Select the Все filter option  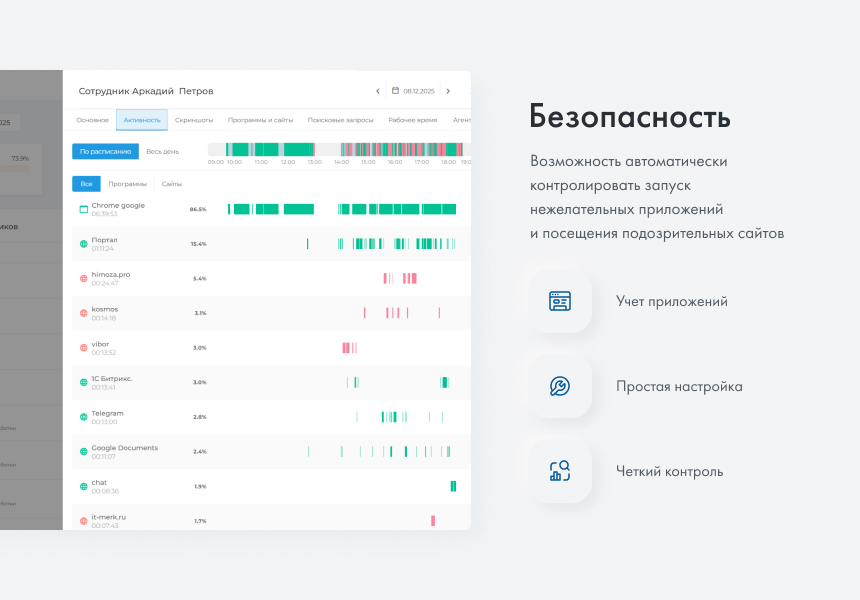86,184
